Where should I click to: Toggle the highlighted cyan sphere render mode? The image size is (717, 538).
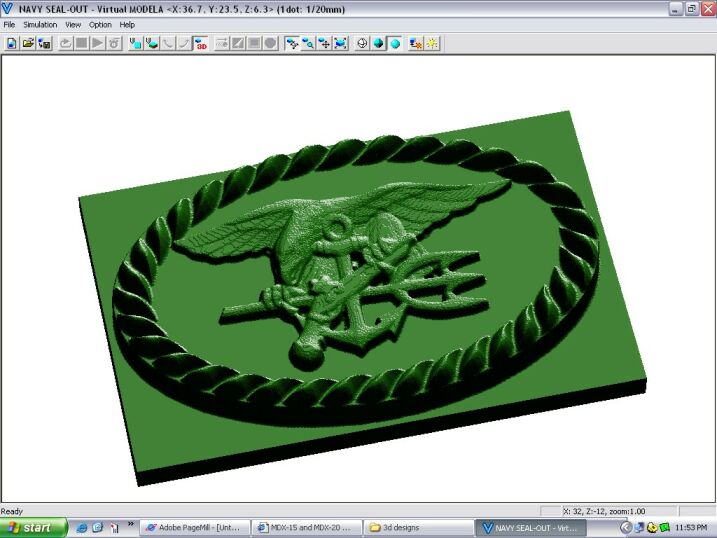[x=395, y=43]
